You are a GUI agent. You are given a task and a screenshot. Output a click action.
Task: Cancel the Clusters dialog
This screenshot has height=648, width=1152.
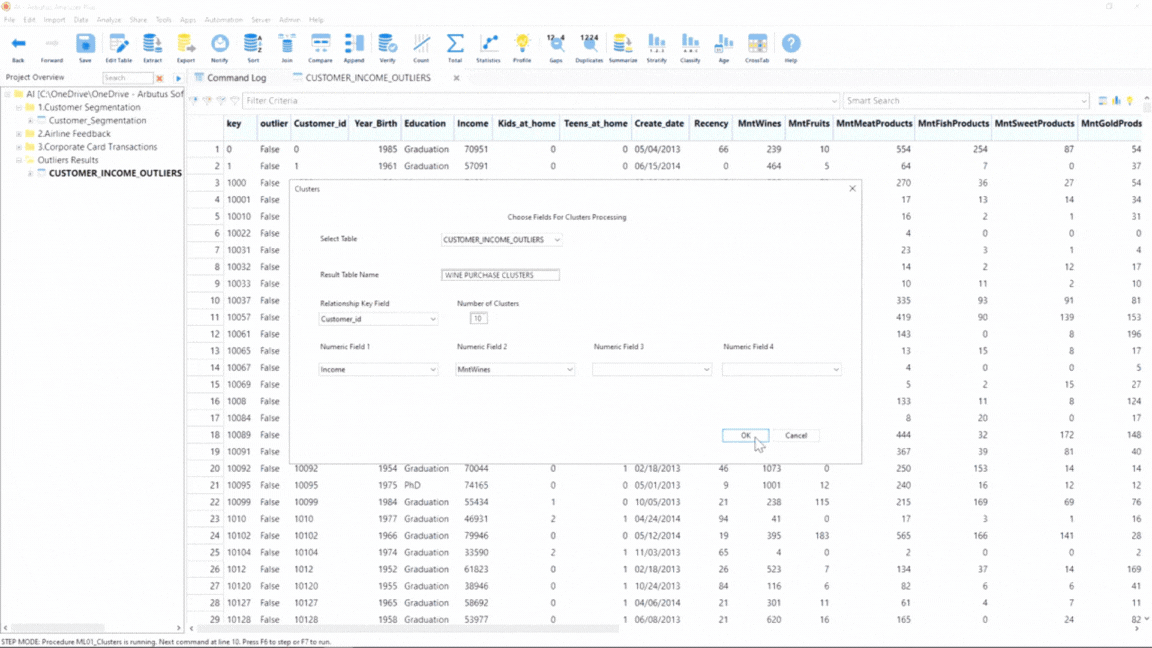coord(796,436)
